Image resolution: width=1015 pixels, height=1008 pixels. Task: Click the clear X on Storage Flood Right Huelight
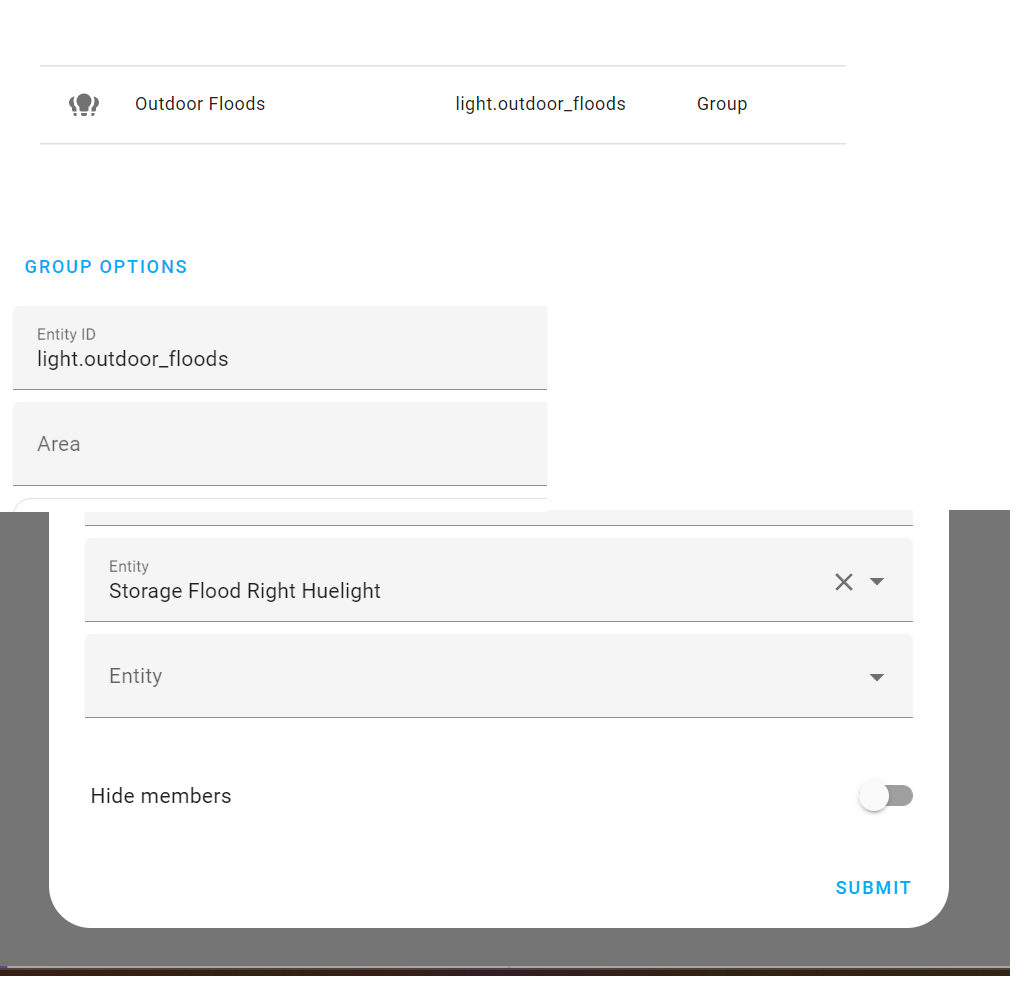[843, 581]
